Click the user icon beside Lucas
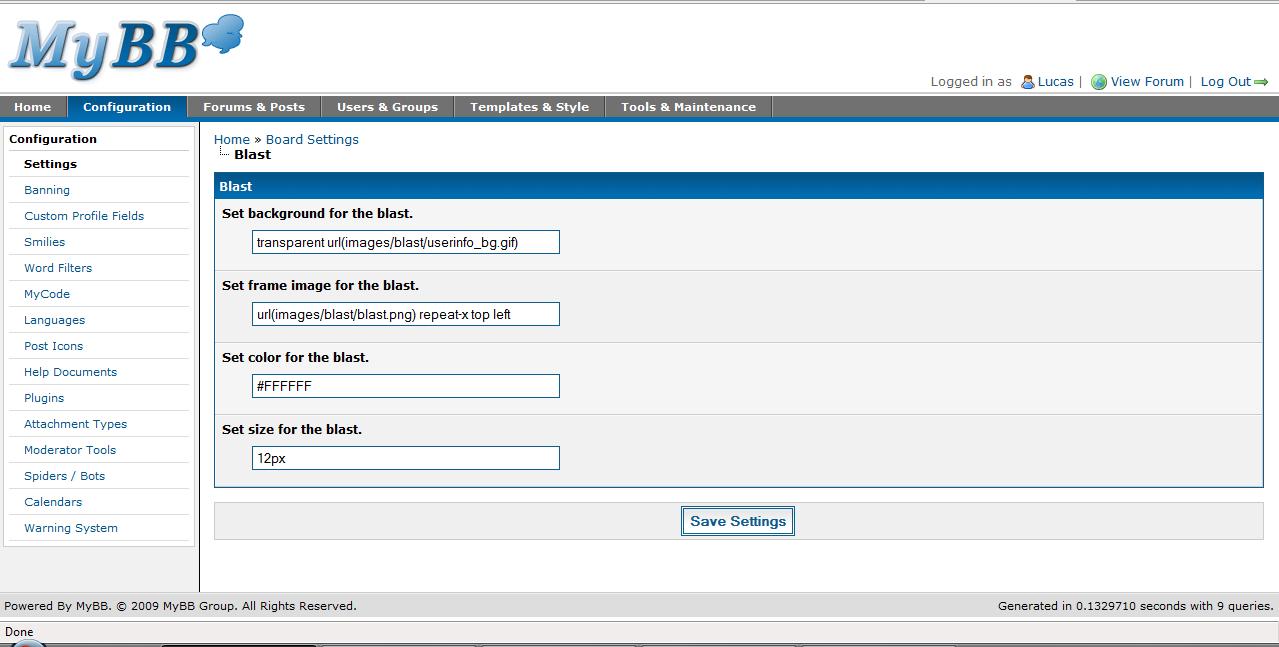 tap(1027, 82)
